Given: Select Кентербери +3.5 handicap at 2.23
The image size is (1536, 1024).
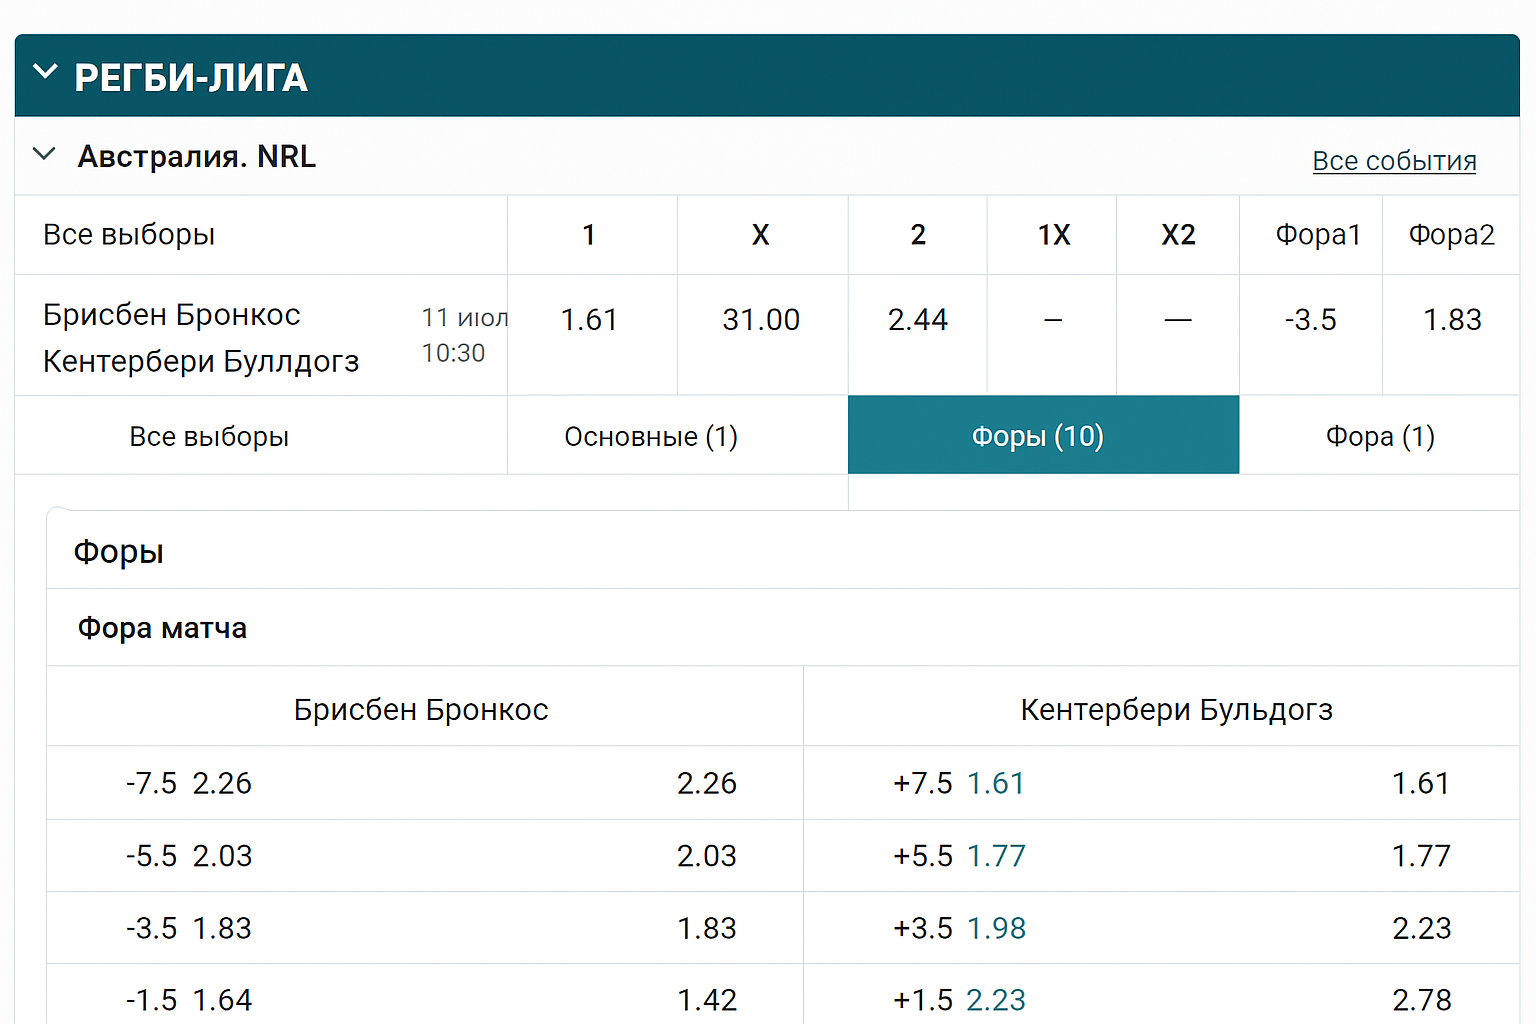Looking at the screenshot, I should coord(1420,928).
